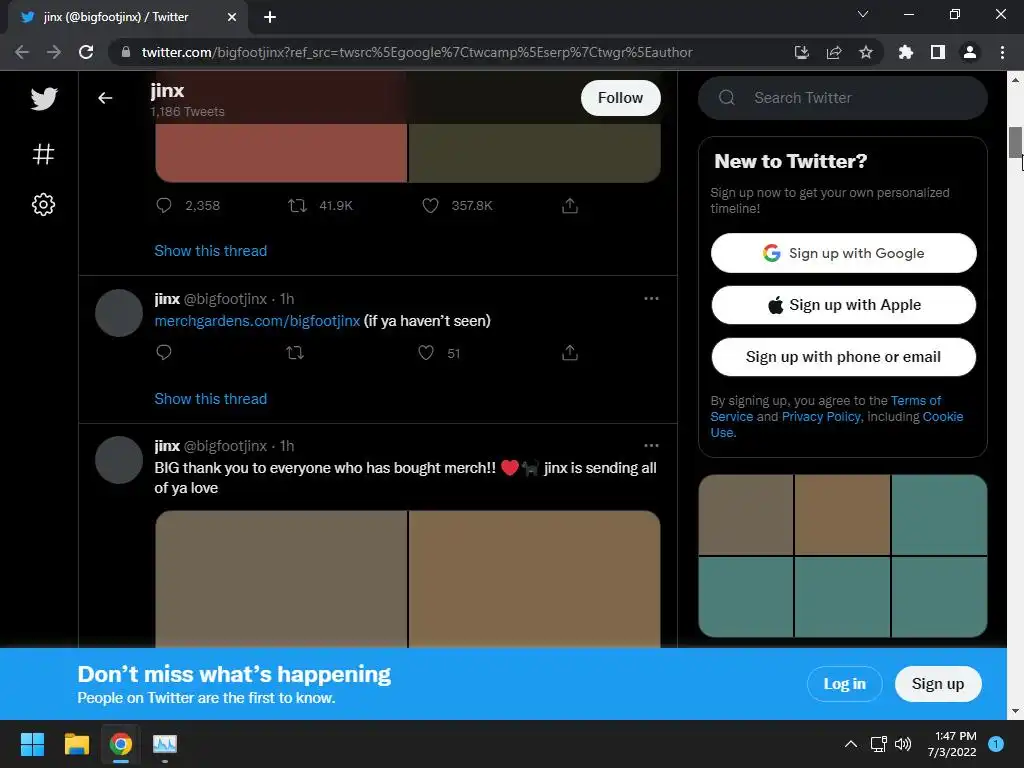Click the search magnifier icon
The width and height of the screenshot is (1024, 768).
pos(727,98)
